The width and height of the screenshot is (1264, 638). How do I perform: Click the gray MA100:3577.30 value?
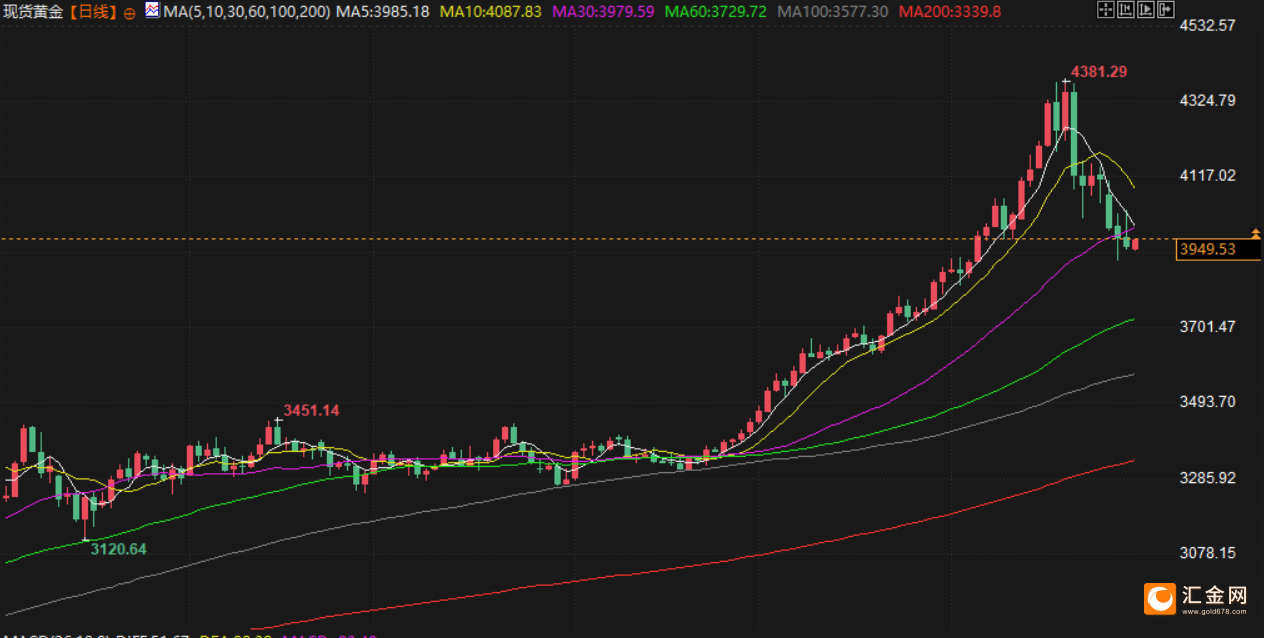pos(832,12)
